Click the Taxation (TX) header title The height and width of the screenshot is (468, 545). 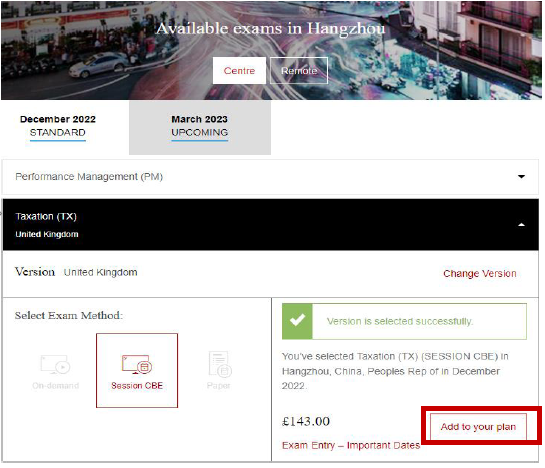[46, 216]
